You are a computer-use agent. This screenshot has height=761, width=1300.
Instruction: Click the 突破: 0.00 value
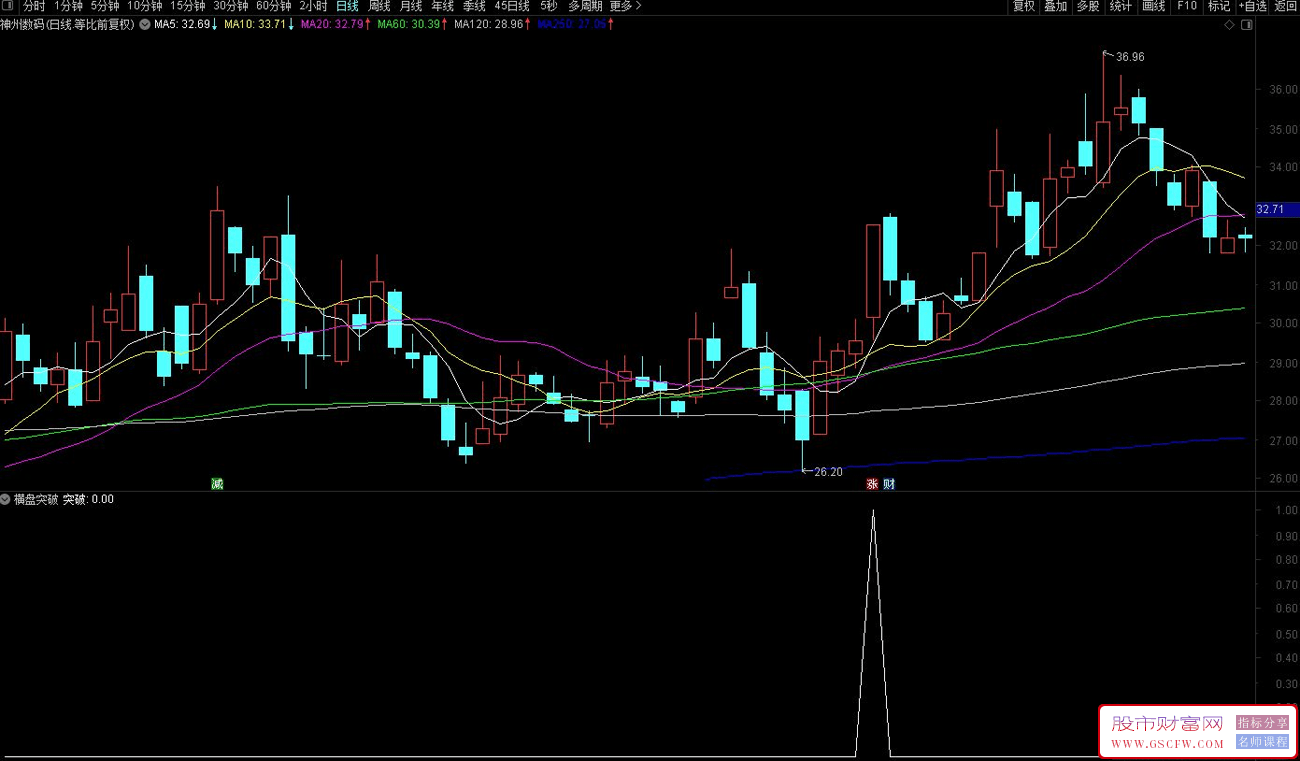[x=89, y=499]
